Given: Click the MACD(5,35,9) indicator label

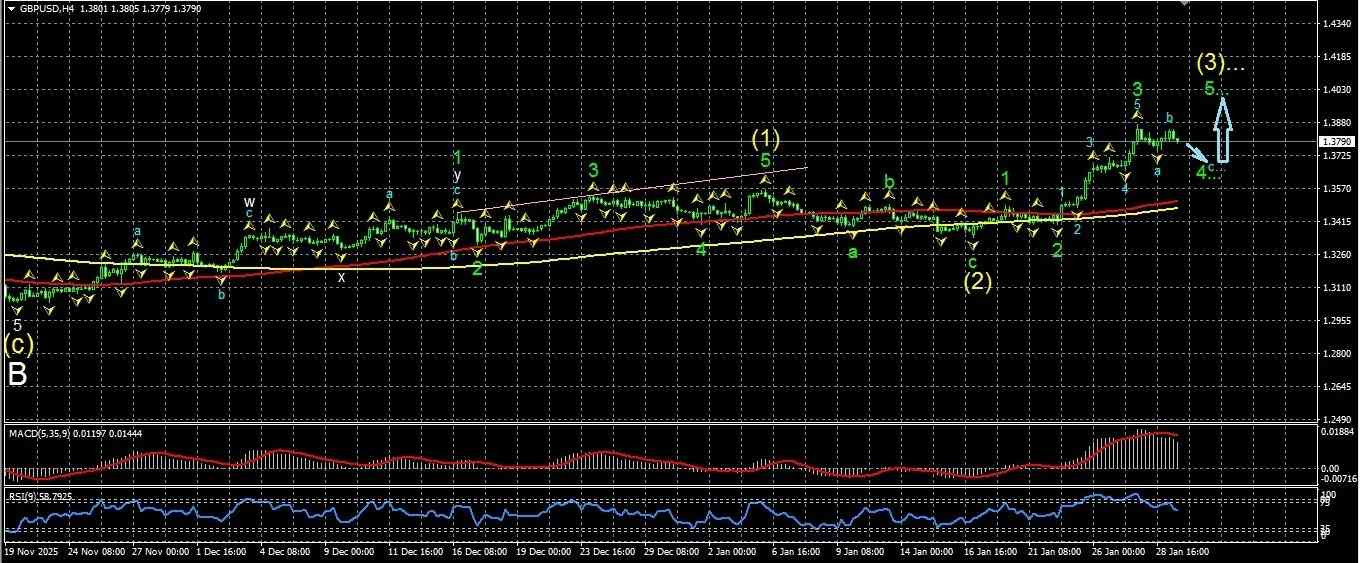Looking at the screenshot, I should (39, 431).
